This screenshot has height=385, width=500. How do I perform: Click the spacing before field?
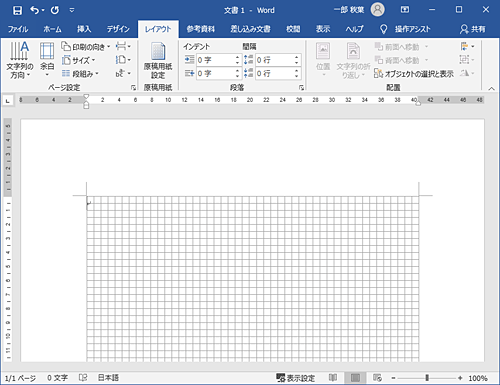275,60
